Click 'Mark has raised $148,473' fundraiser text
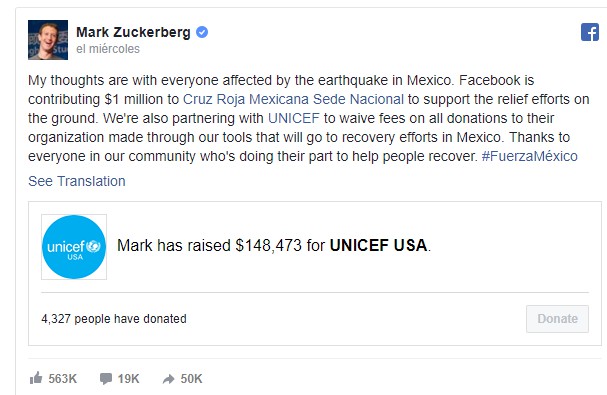This screenshot has height=395, width=607. (x=209, y=246)
